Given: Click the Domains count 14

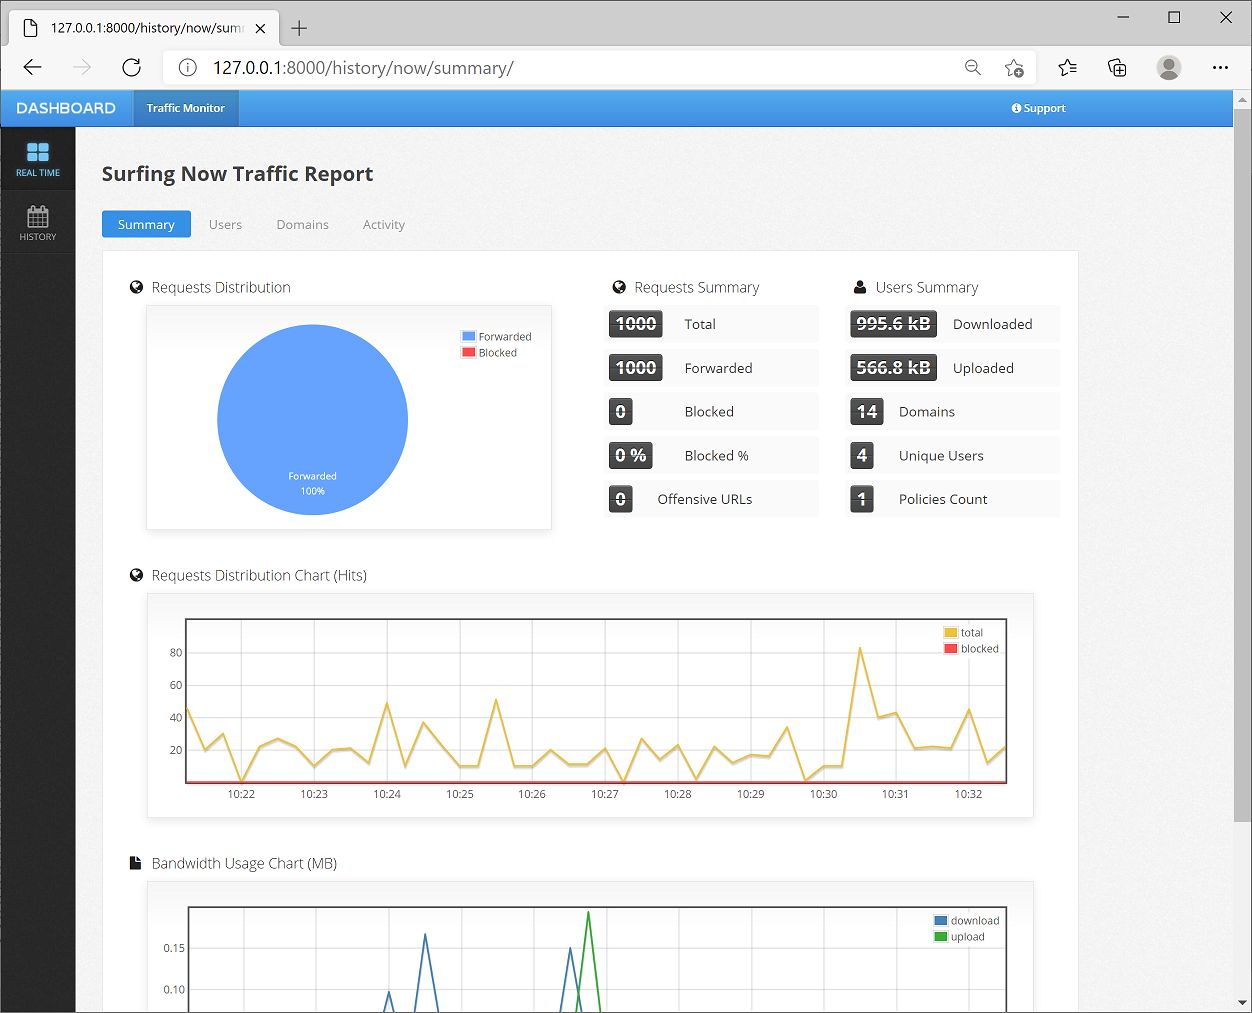Looking at the screenshot, I should tap(867, 411).
